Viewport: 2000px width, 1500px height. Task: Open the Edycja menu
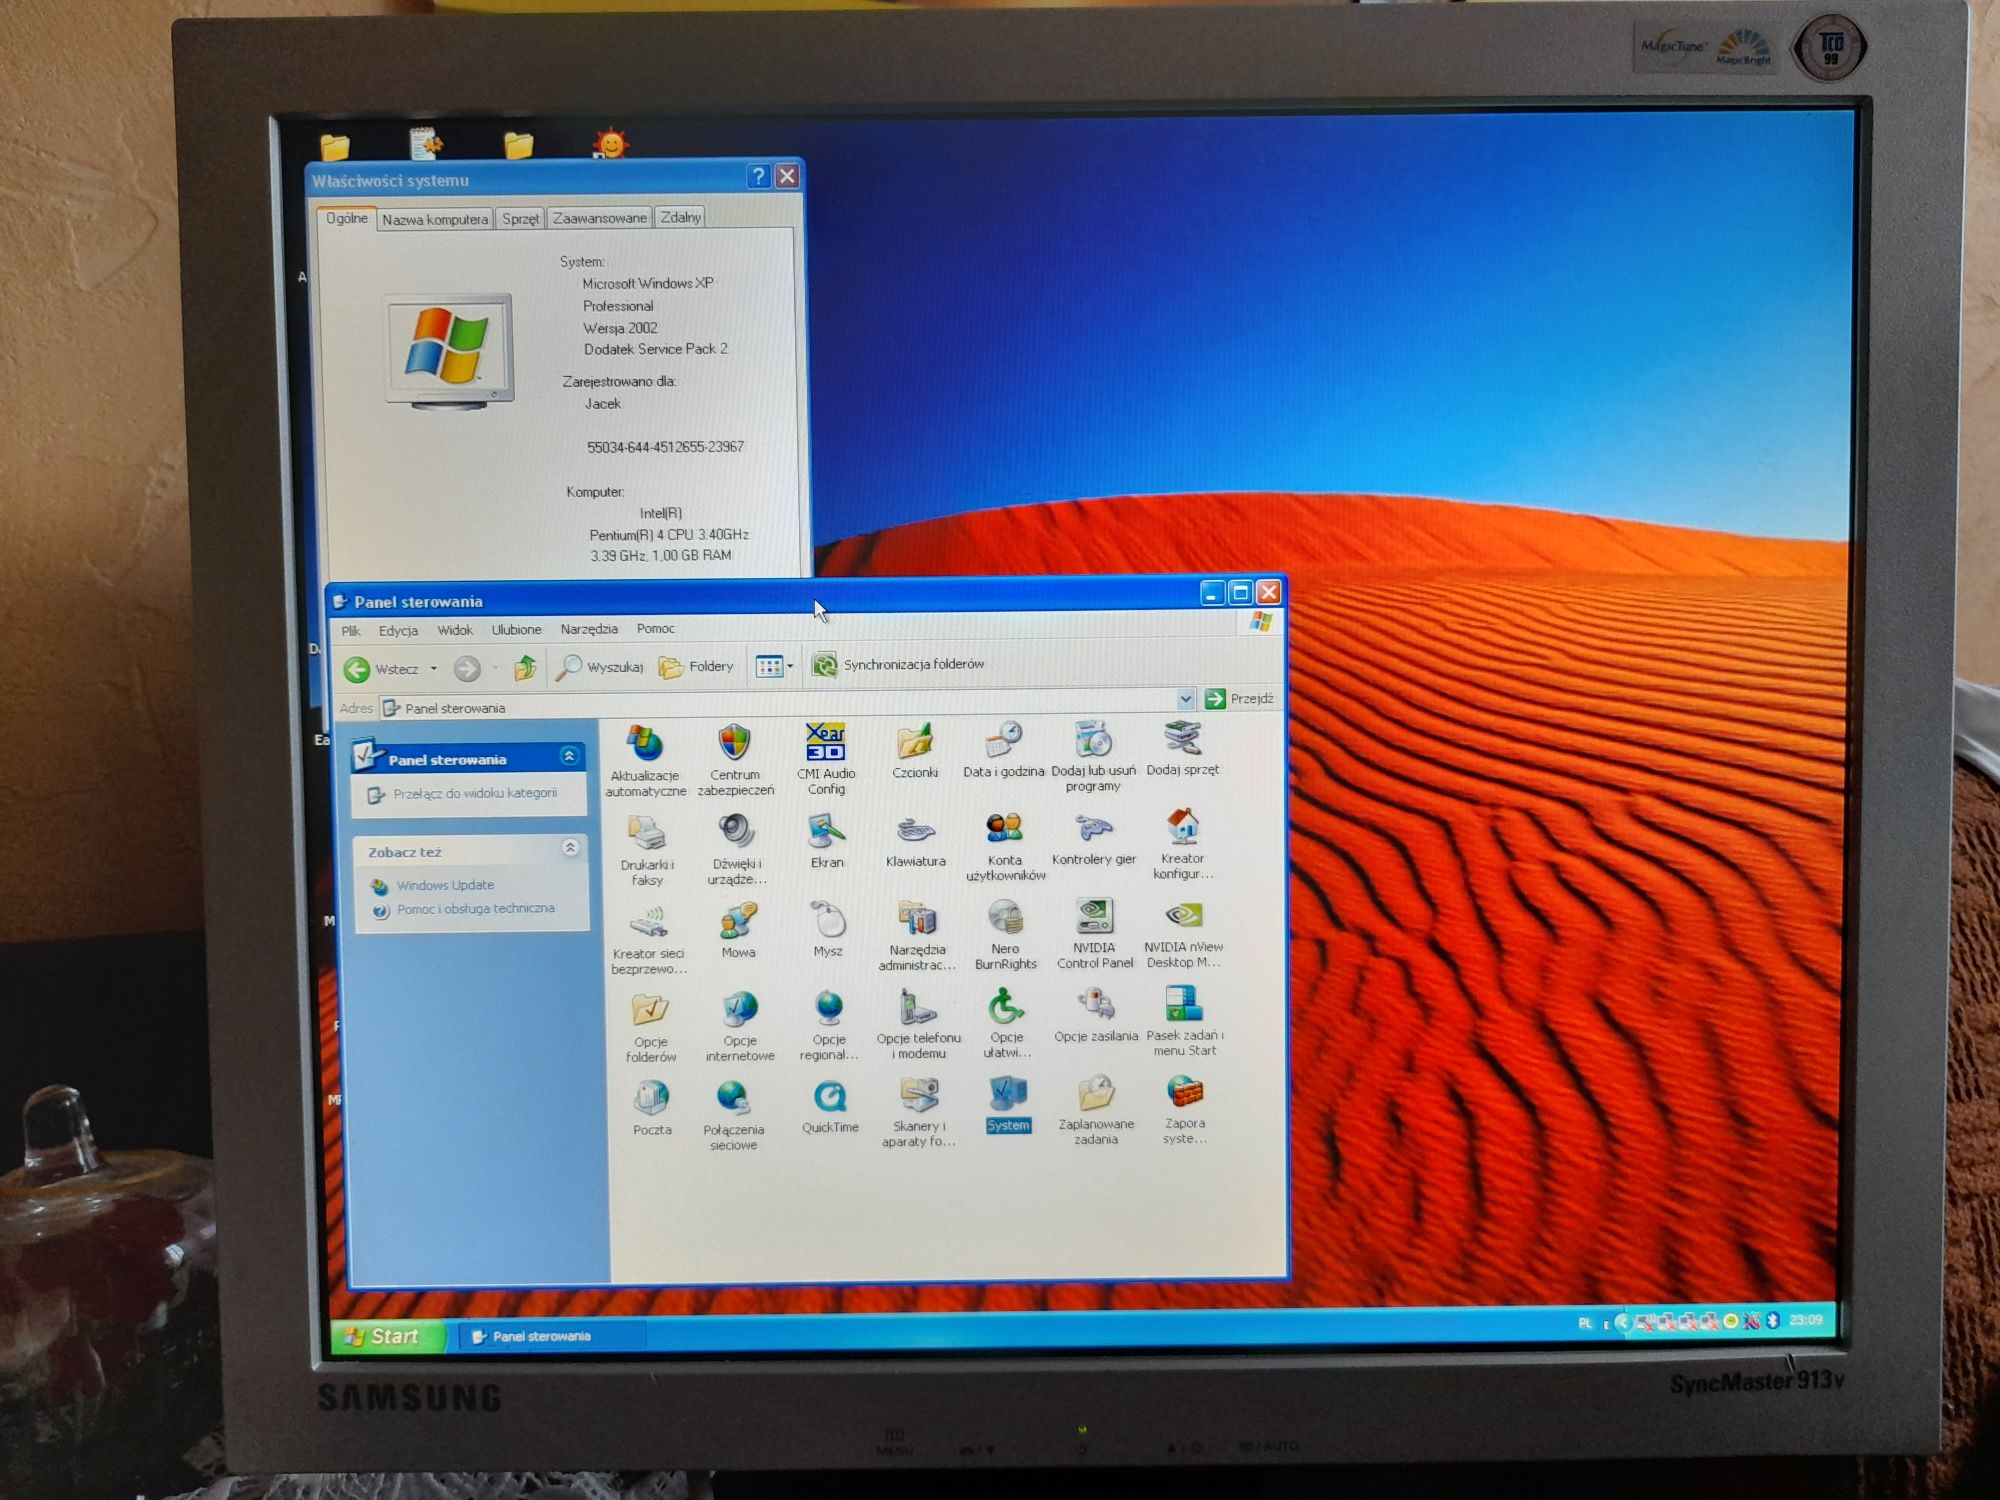(x=398, y=630)
